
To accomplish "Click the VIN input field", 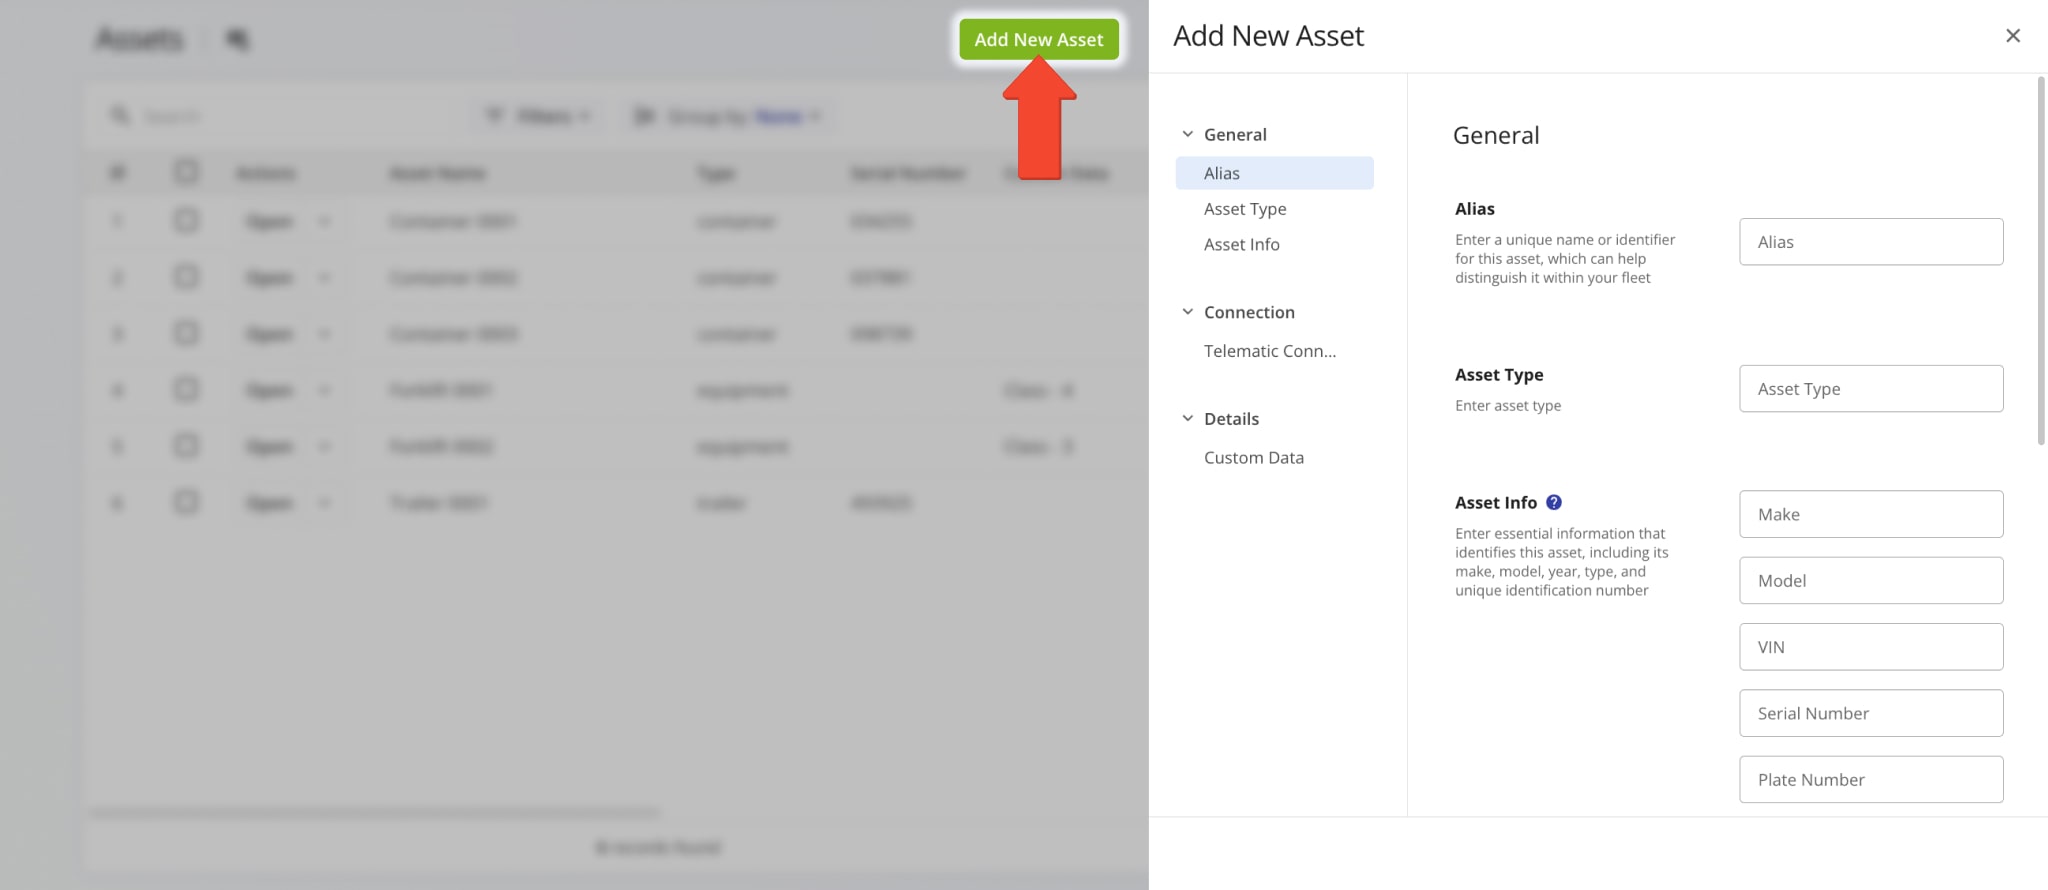I will (x=1870, y=647).
